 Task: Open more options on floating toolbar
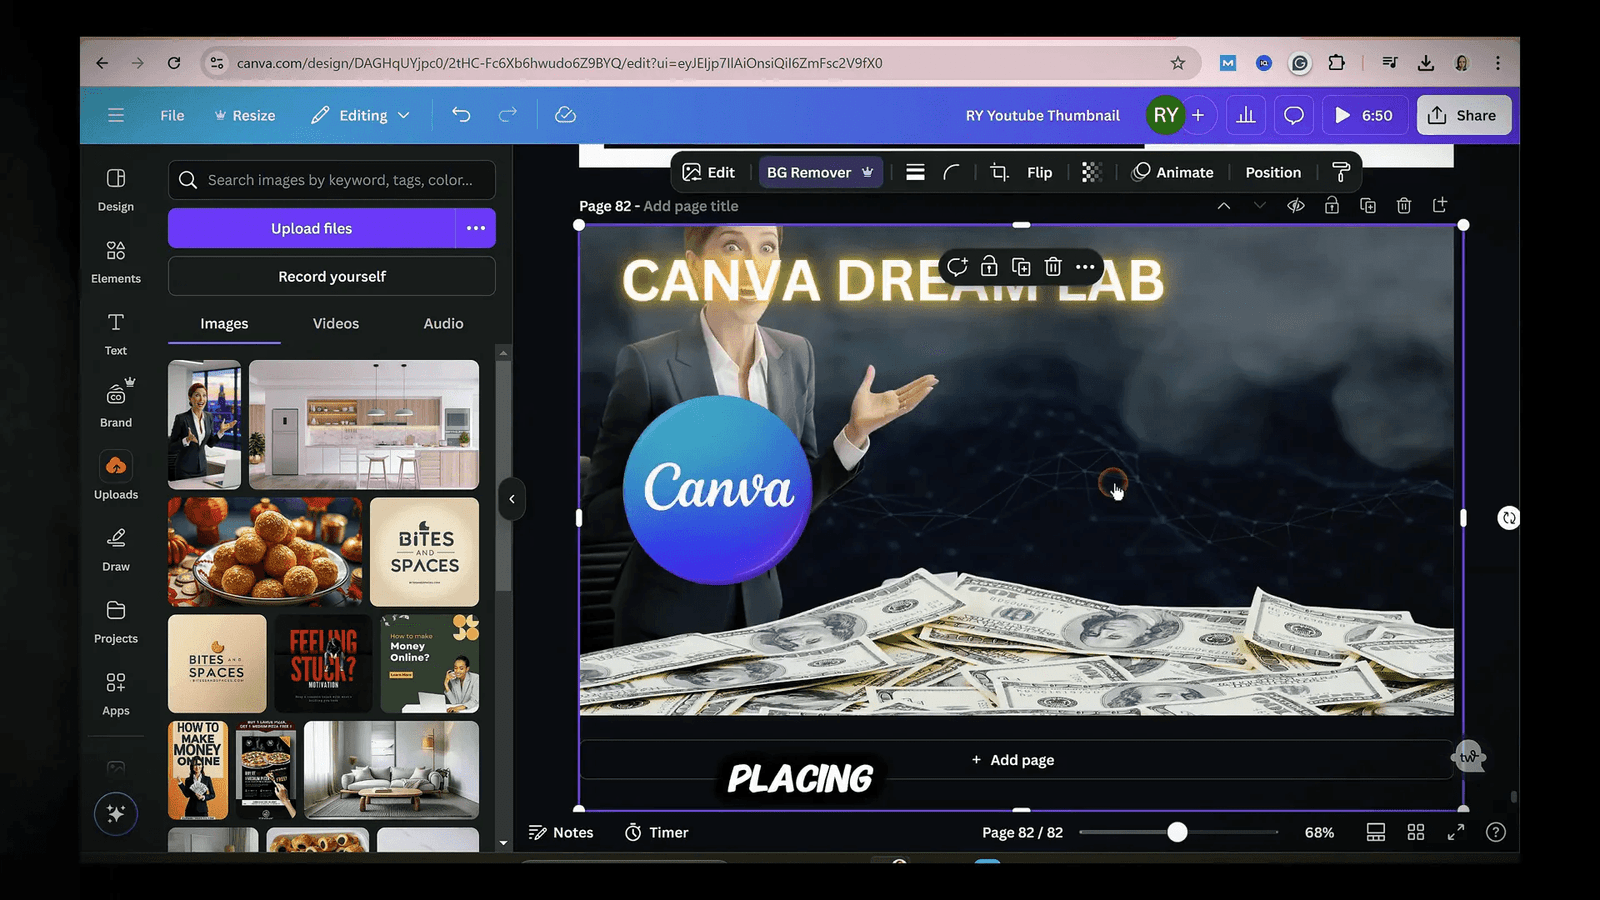click(1085, 266)
